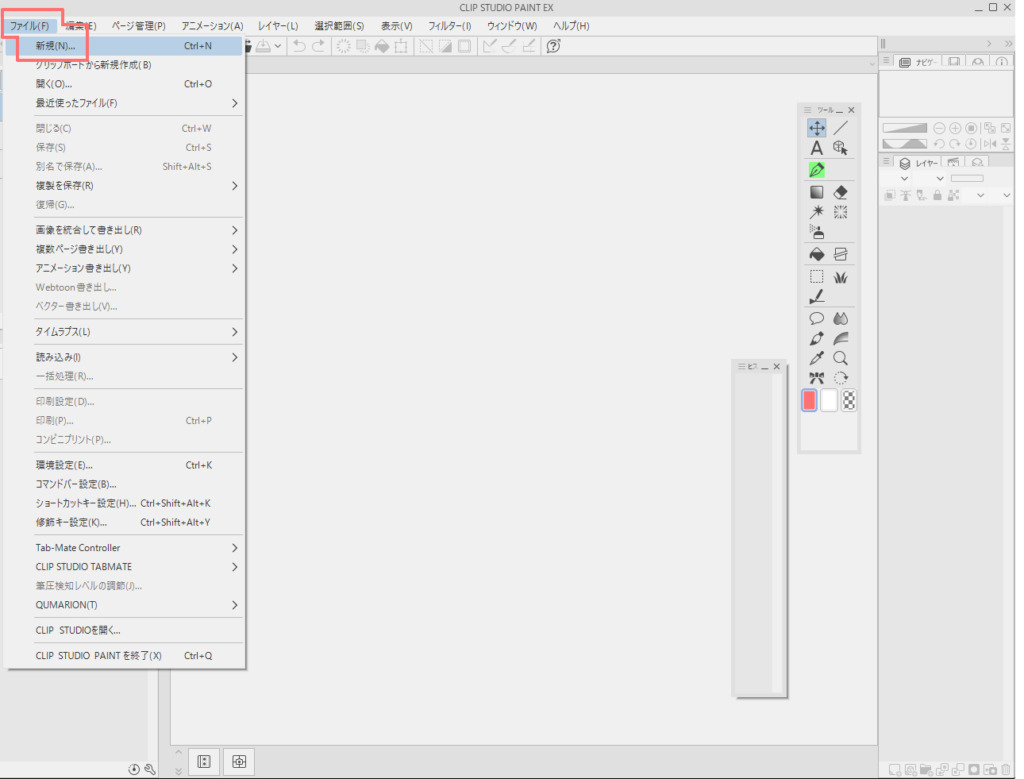Click the Redo arrow in command bar

coord(318,46)
